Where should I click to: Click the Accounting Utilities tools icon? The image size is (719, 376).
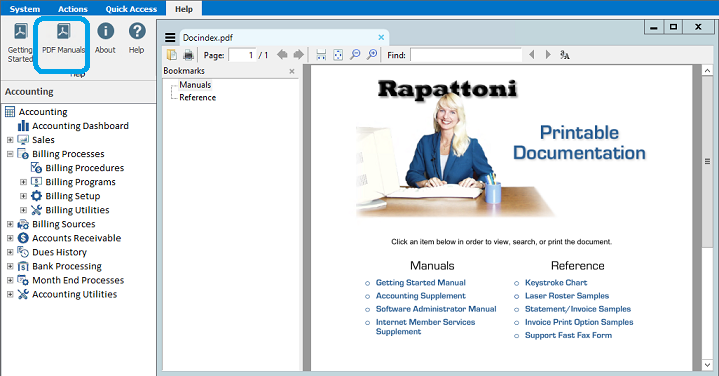(23, 294)
